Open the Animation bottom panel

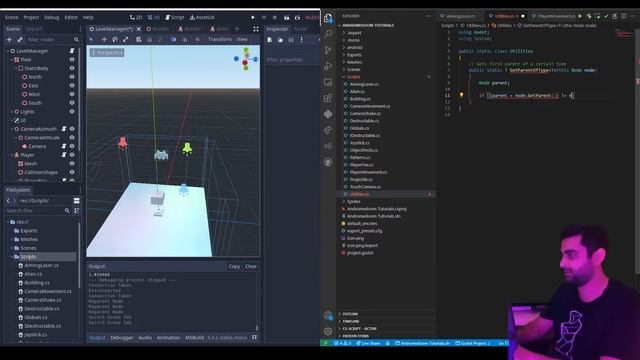pos(168,338)
